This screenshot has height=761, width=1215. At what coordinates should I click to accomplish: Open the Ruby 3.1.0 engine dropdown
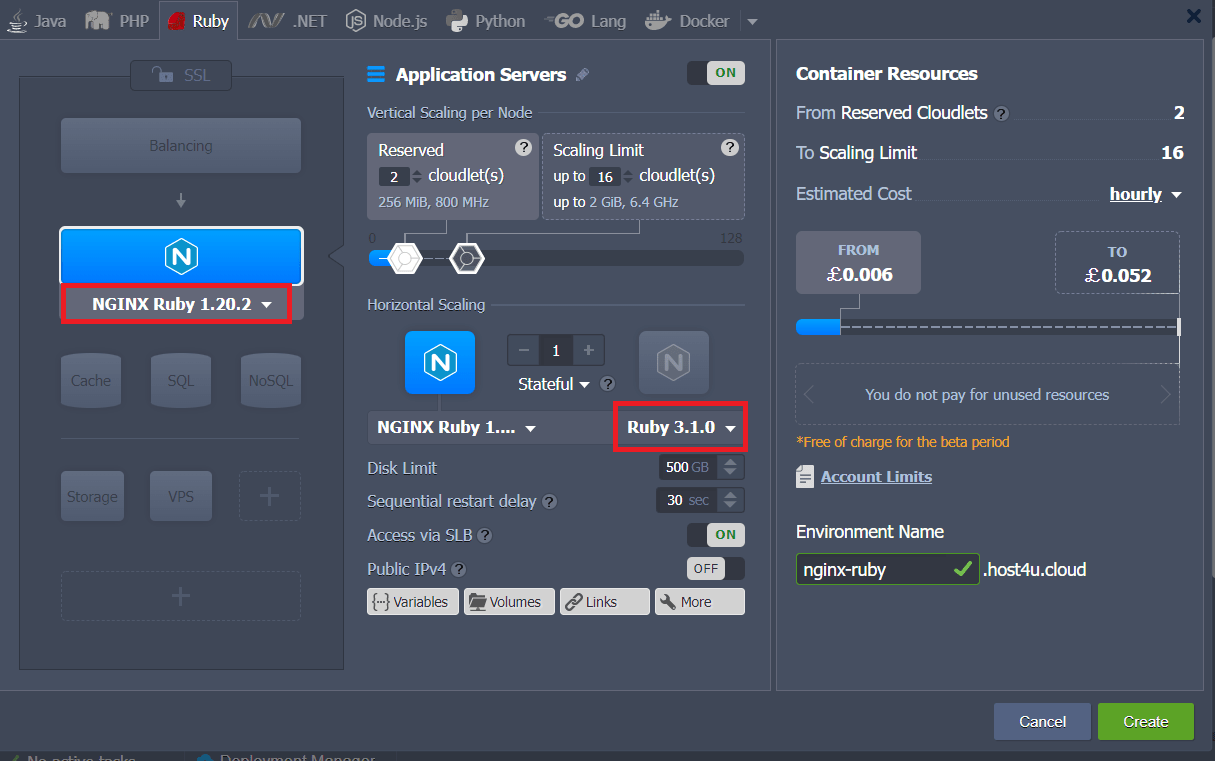click(x=680, y=427)
